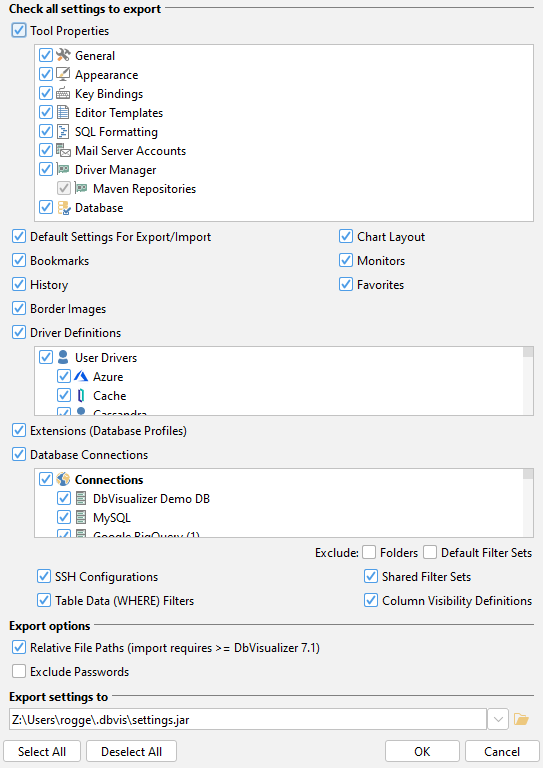Viewport: 543px width, 768px height.
Task: Select the 'Connections' label in connections tree
Action: click(109, 479)
